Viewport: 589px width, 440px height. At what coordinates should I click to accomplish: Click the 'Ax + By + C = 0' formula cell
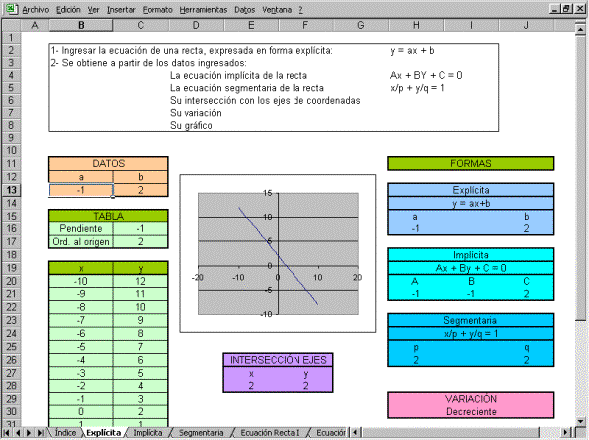point(471,268)
